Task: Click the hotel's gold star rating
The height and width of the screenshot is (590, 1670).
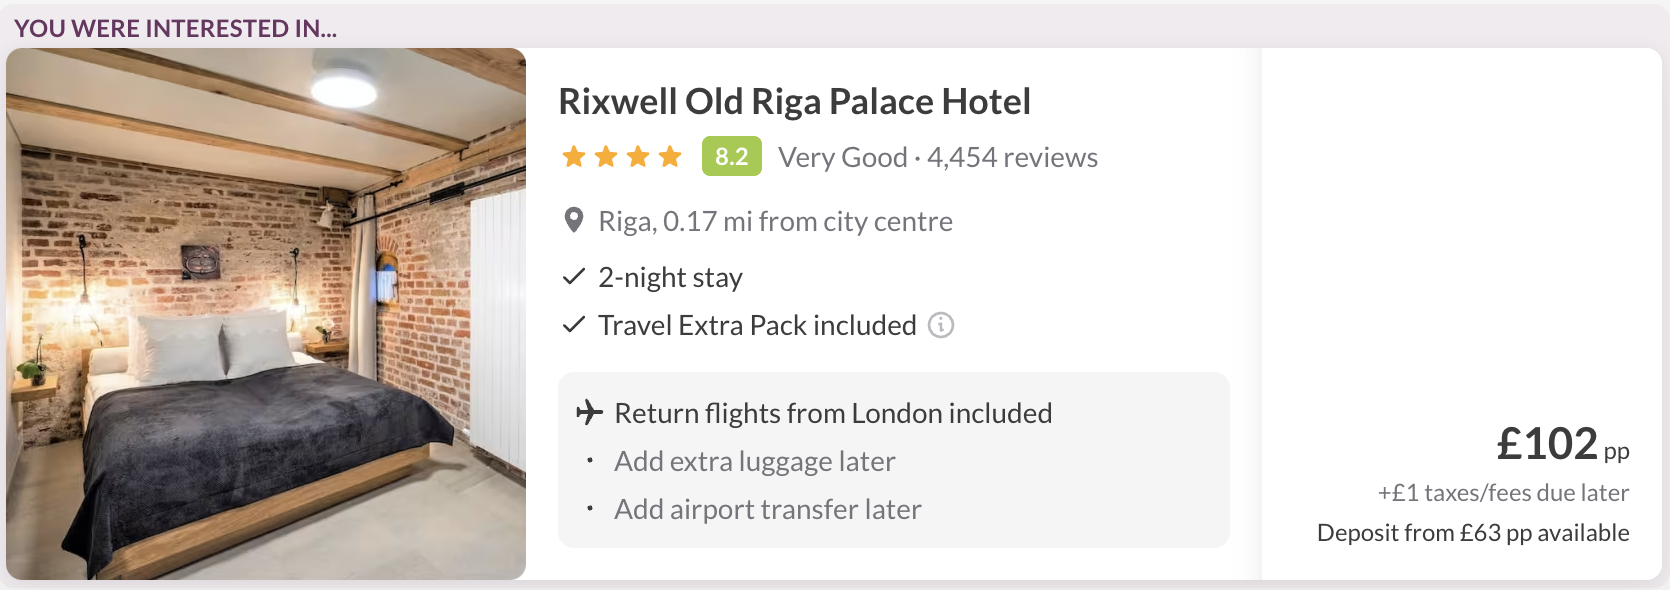Action: click(622, 157)
